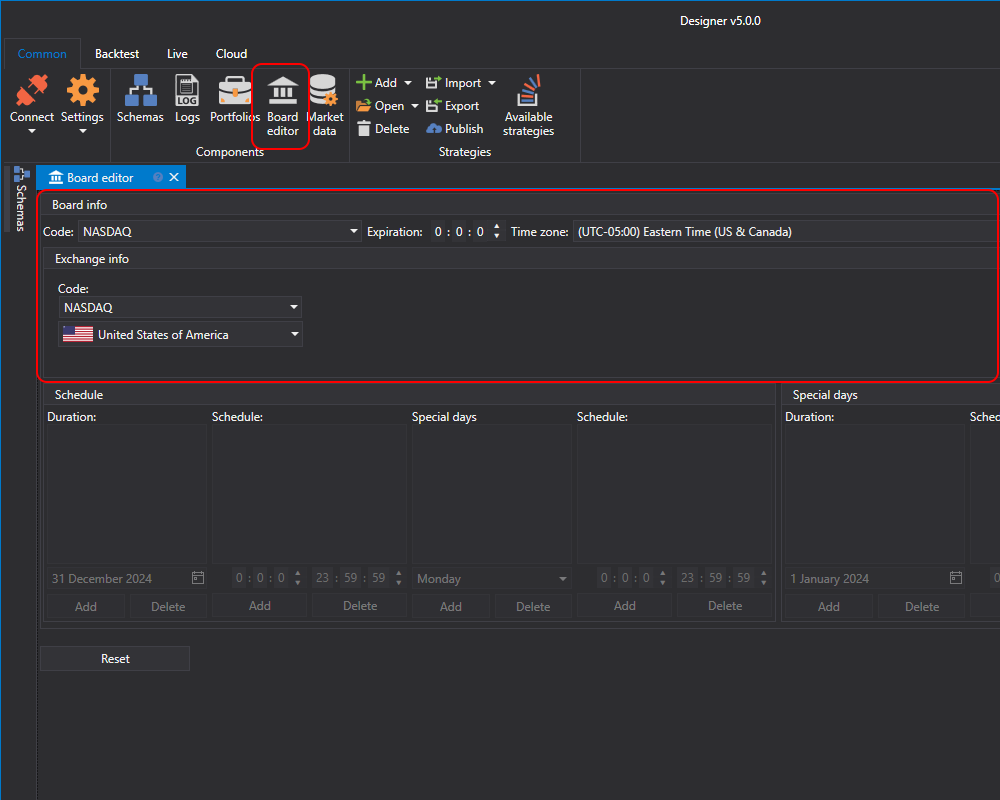The width and height of the screenshot is (1000, 800).
Task: Click the Connect plug icon
Action: coord(31,90)
